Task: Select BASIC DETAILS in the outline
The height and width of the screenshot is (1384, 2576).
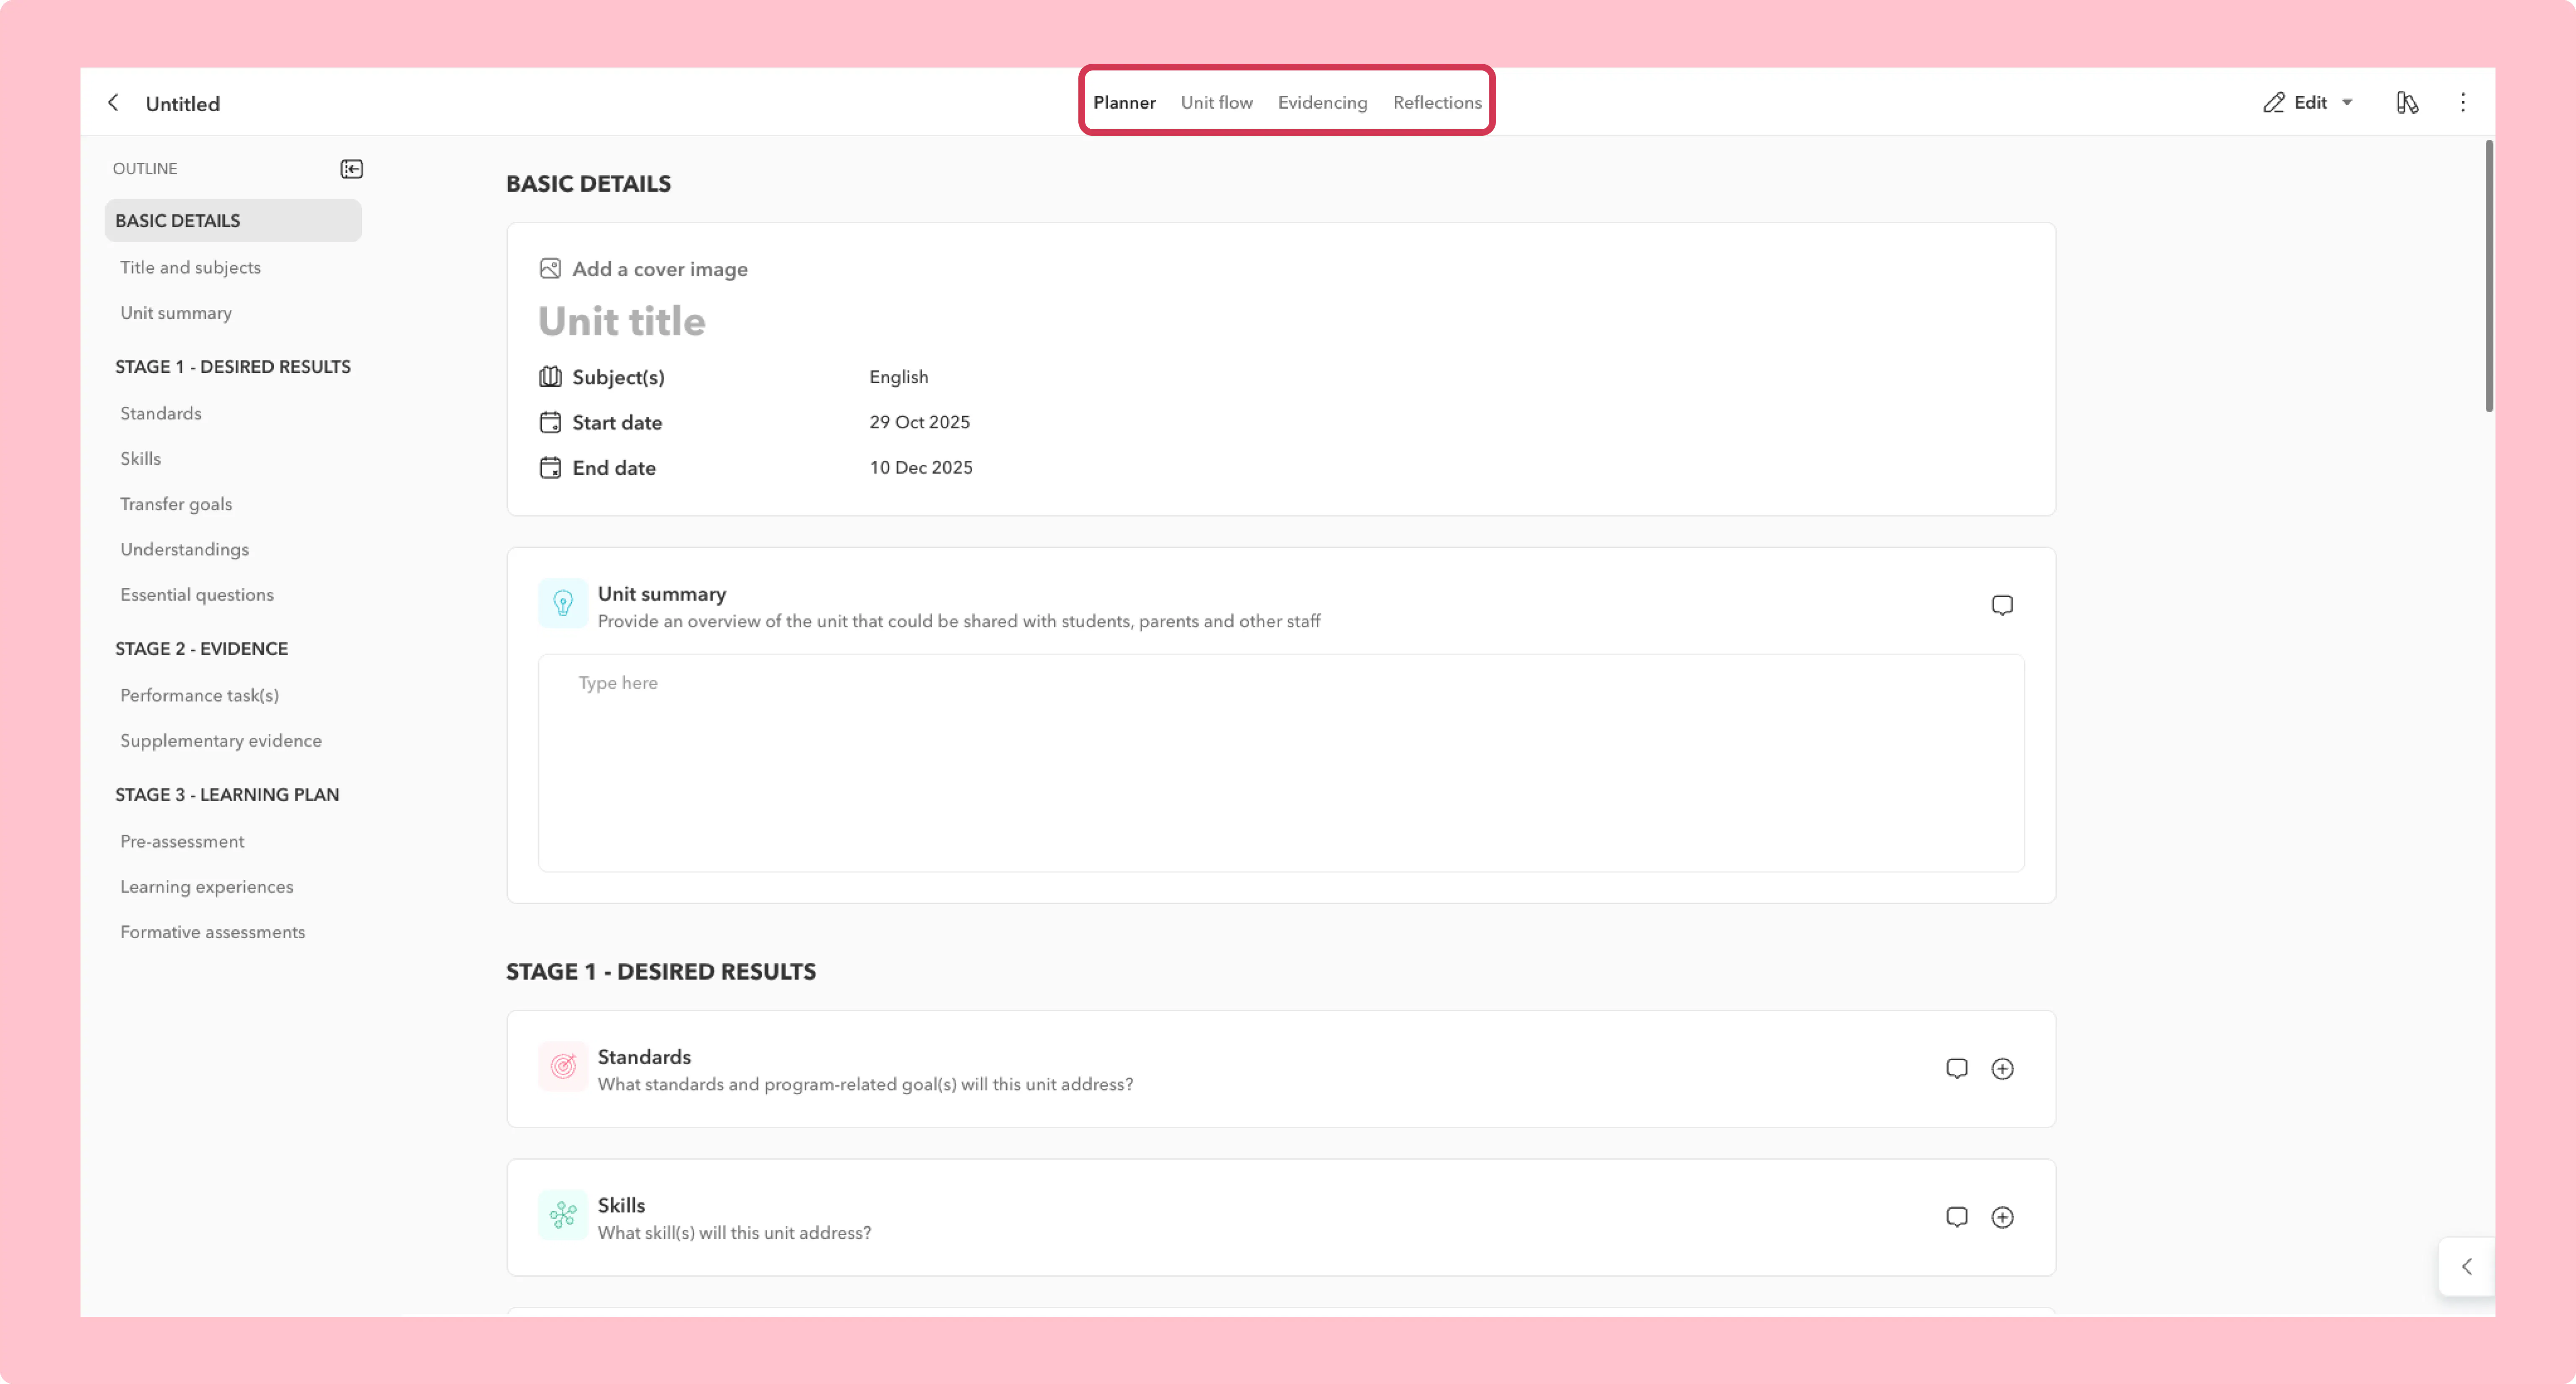Action: 233,220
